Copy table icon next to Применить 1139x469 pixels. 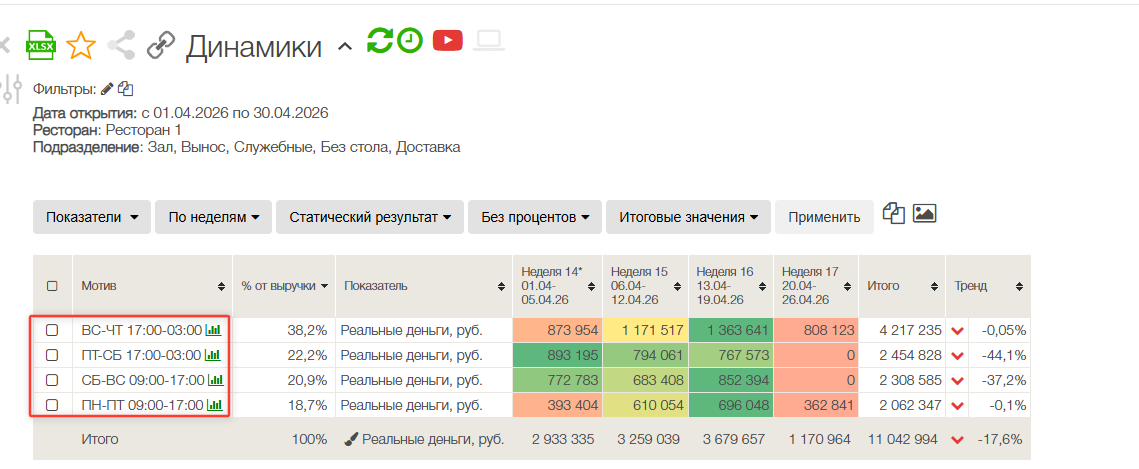[x=893, y=213]
